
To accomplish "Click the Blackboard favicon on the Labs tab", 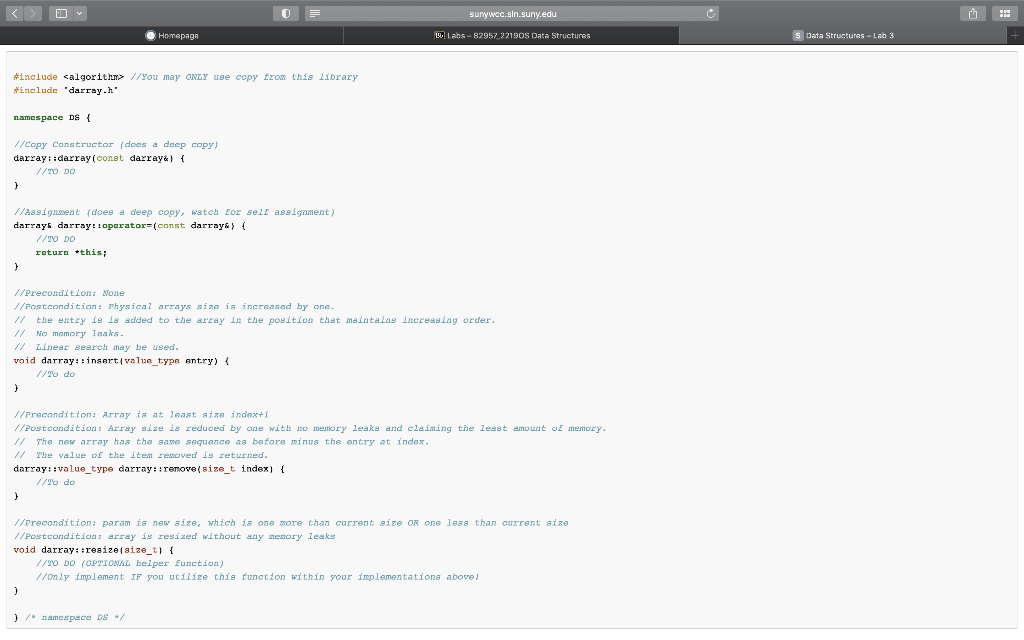I will tap(439, 35).
